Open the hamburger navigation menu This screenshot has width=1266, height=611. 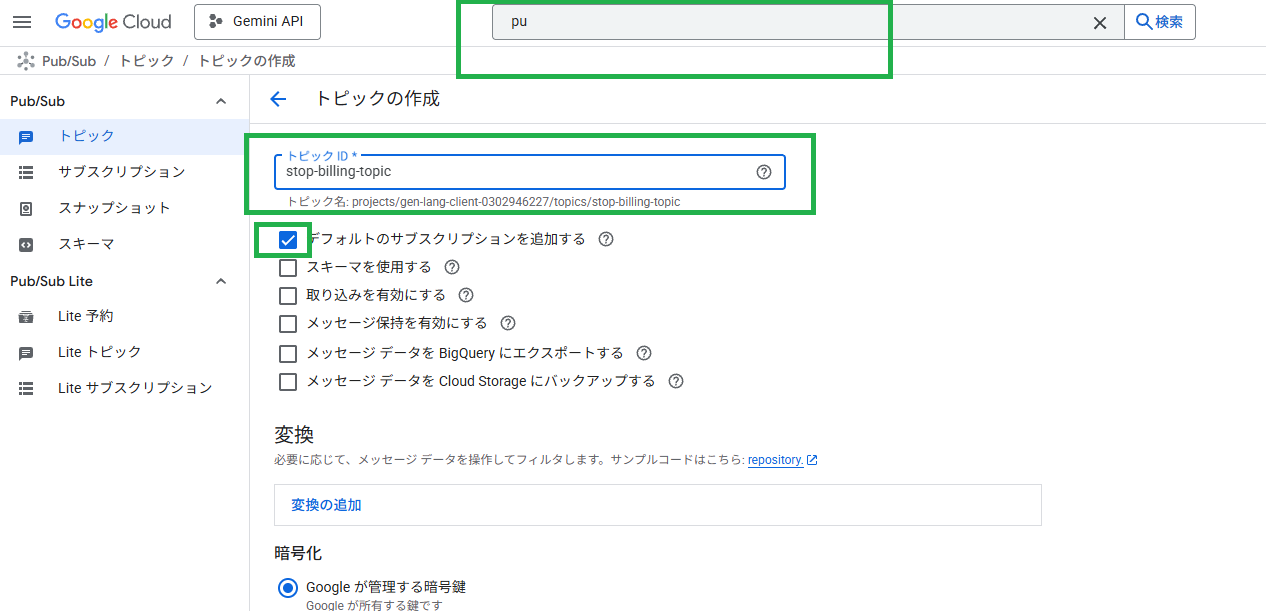tap(22, 22)
